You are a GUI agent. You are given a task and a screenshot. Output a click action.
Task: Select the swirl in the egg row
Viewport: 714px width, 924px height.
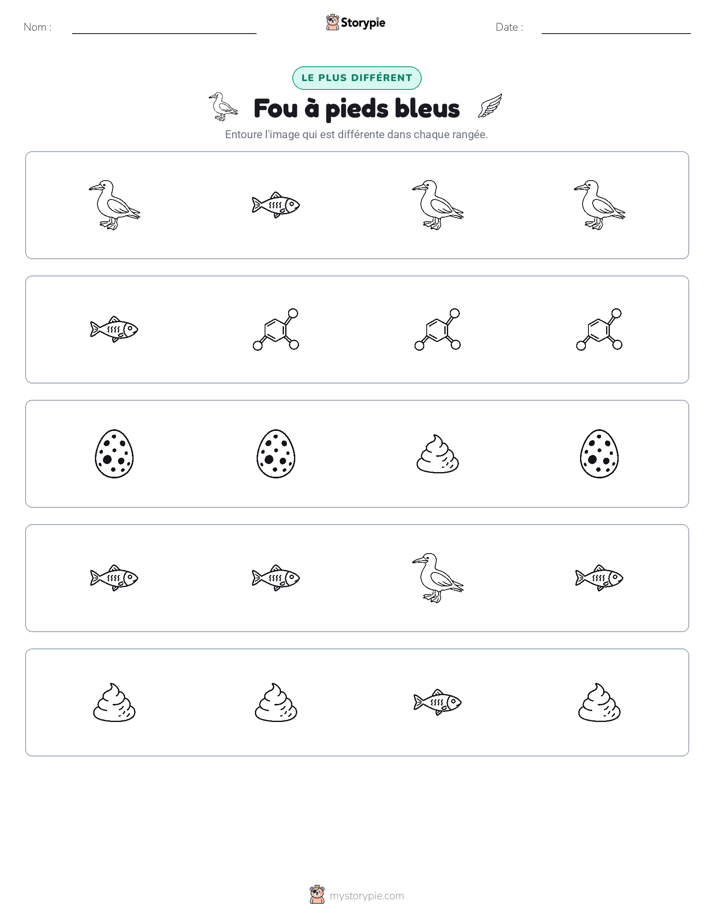438,454
